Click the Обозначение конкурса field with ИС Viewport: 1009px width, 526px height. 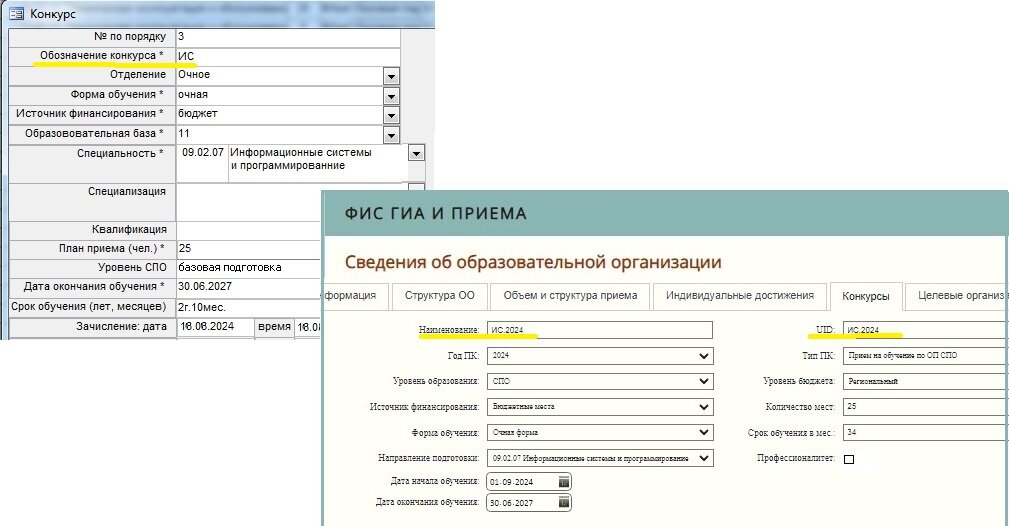point(288,56)
